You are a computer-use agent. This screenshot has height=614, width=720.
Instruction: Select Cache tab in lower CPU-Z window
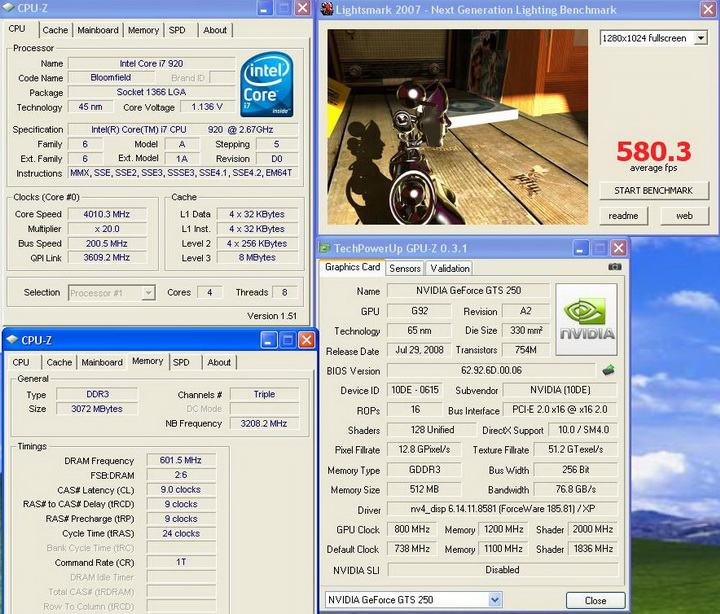tap(59, 362)
